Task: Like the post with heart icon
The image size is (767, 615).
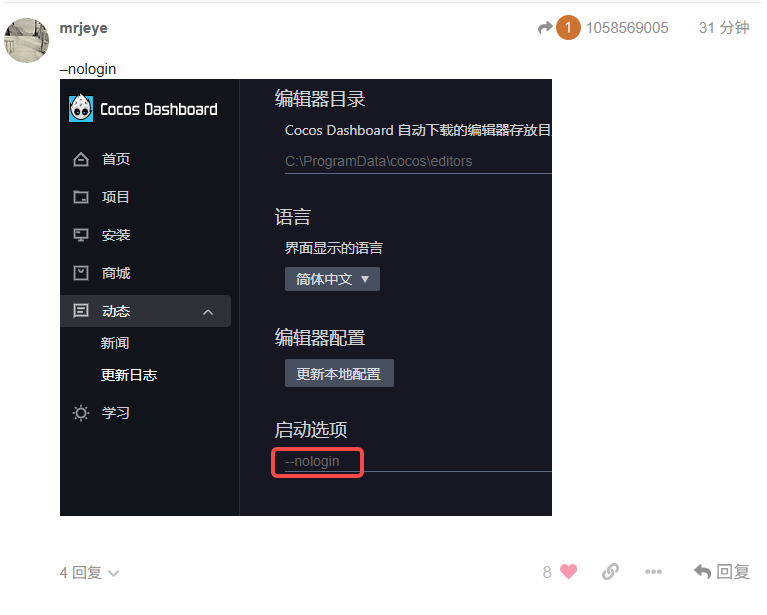Action: pos(568,571)
